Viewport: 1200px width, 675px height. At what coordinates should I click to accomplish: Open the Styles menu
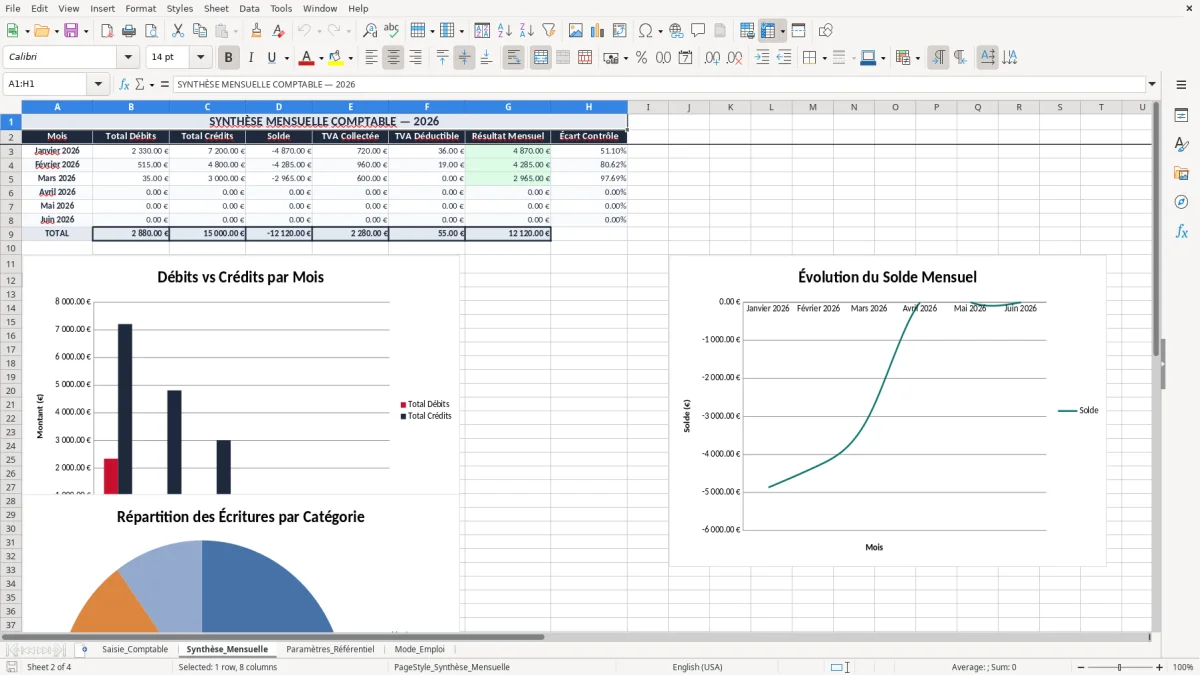[180, 8]
